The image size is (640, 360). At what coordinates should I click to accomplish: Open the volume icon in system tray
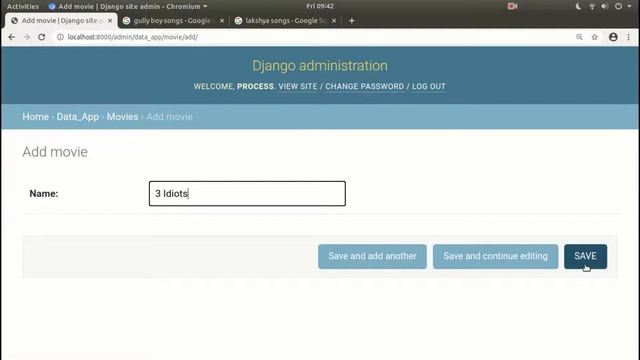click(x=604, y=6)
